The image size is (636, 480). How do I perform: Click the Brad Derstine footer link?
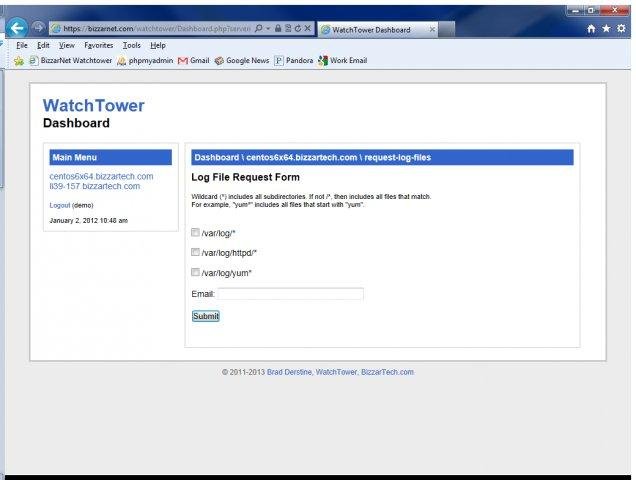tap(289, 372)
